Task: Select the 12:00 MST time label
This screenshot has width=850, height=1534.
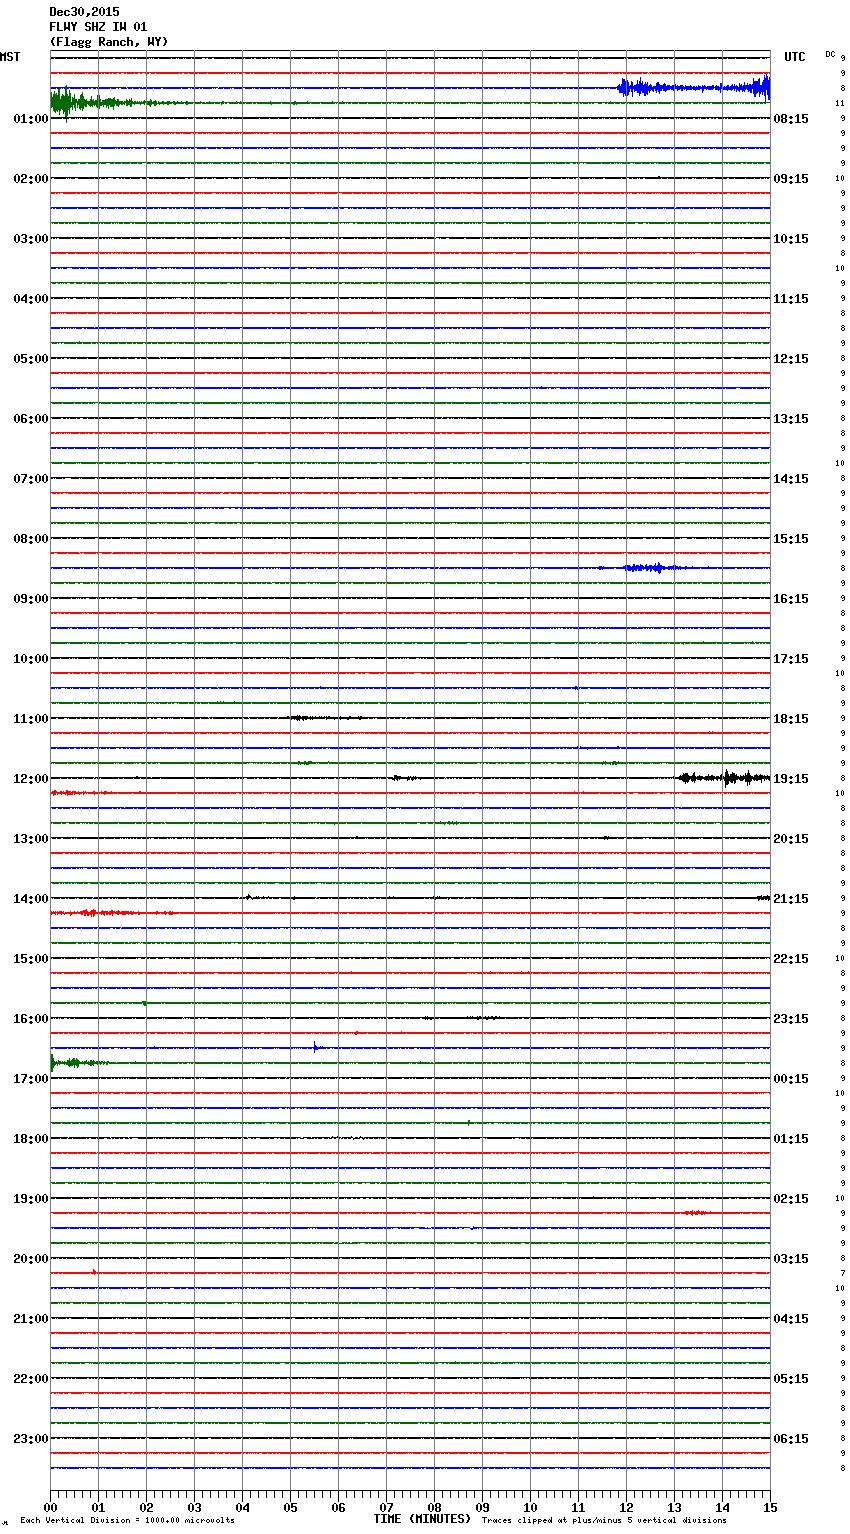Action: click(x=31, y=779)
